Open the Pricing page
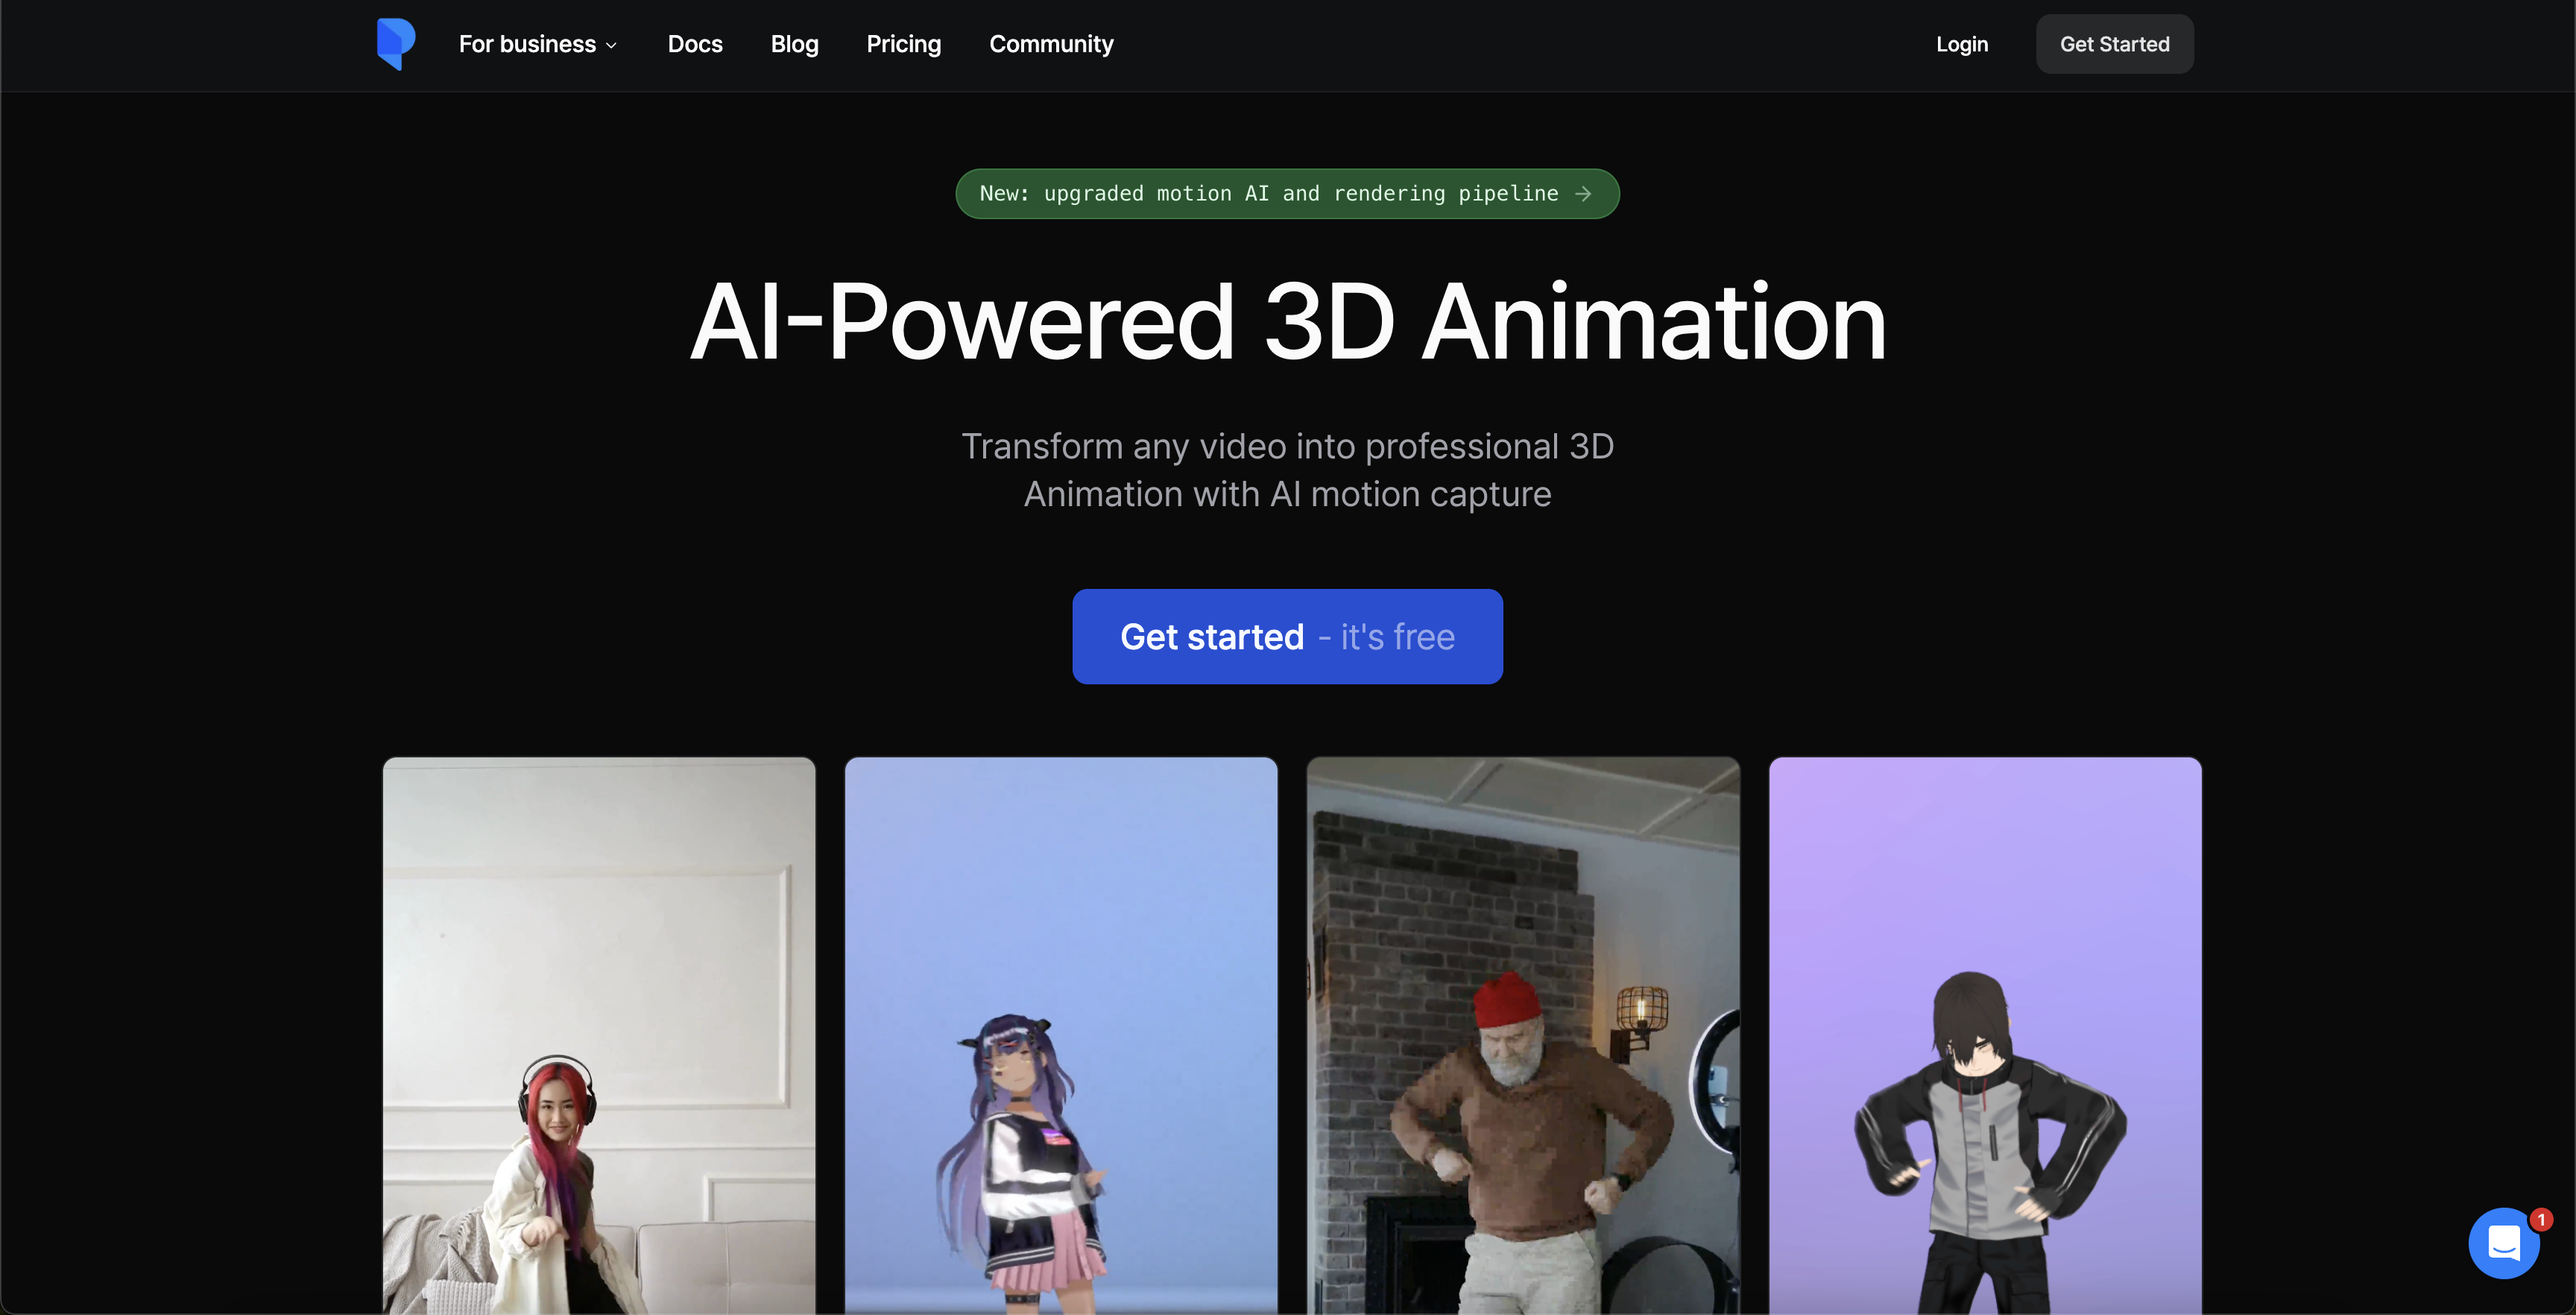Viewport: 2576px width, 1315px height. coord(903,44)
